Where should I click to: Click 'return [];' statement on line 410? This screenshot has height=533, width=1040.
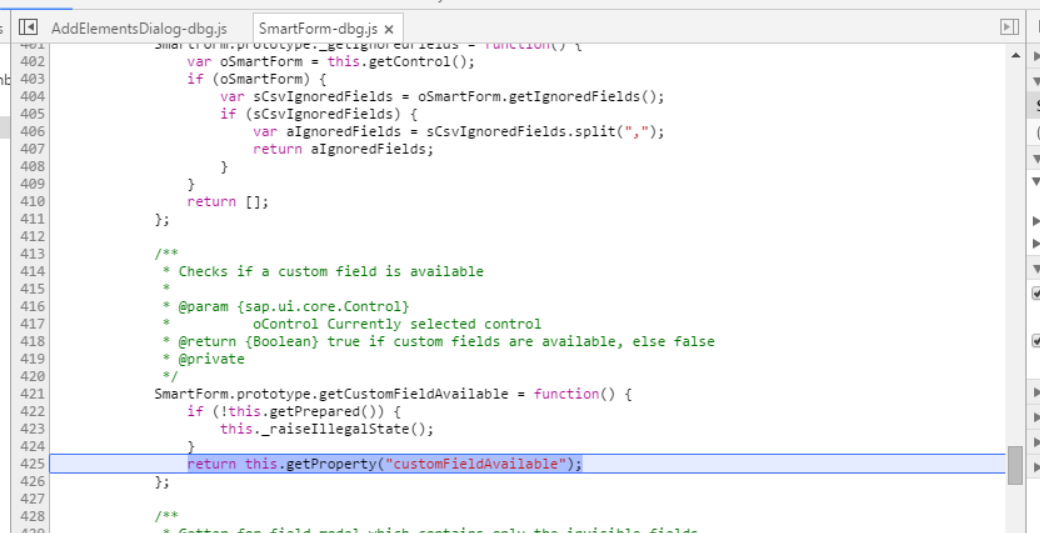point(228,202)
